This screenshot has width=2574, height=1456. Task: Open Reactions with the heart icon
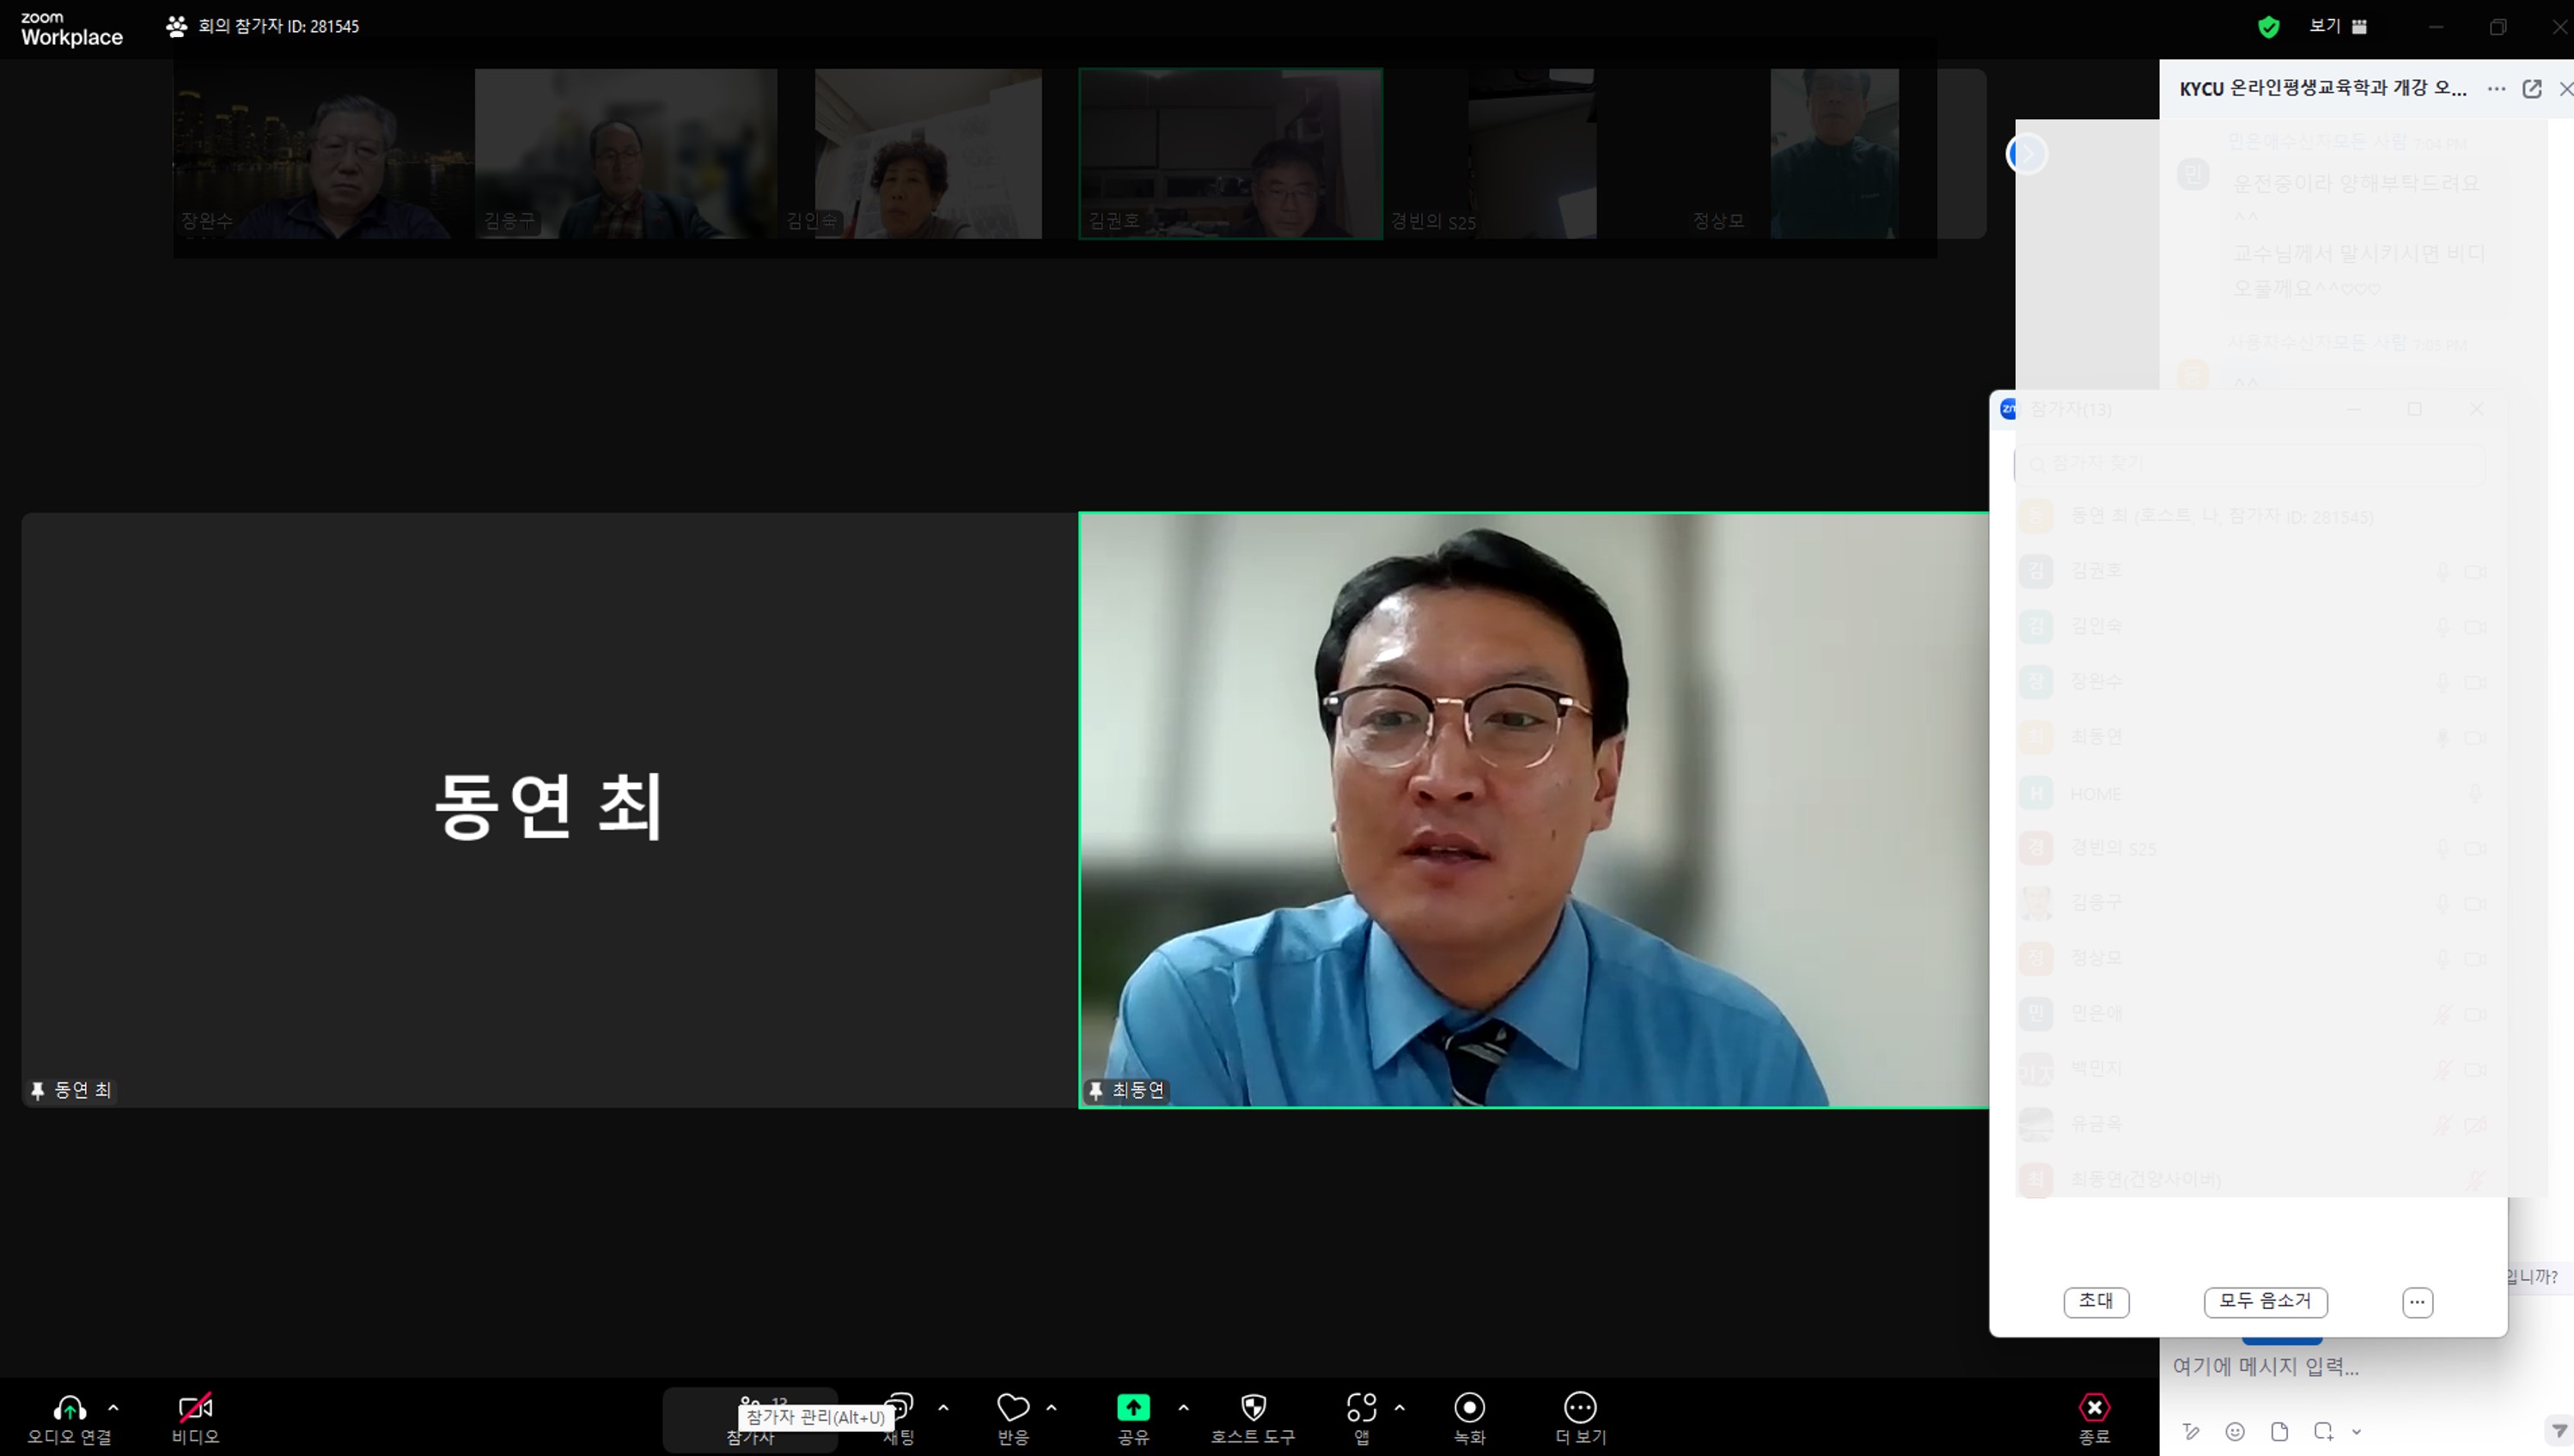pyautogui.click(x=1013, y=1408)
